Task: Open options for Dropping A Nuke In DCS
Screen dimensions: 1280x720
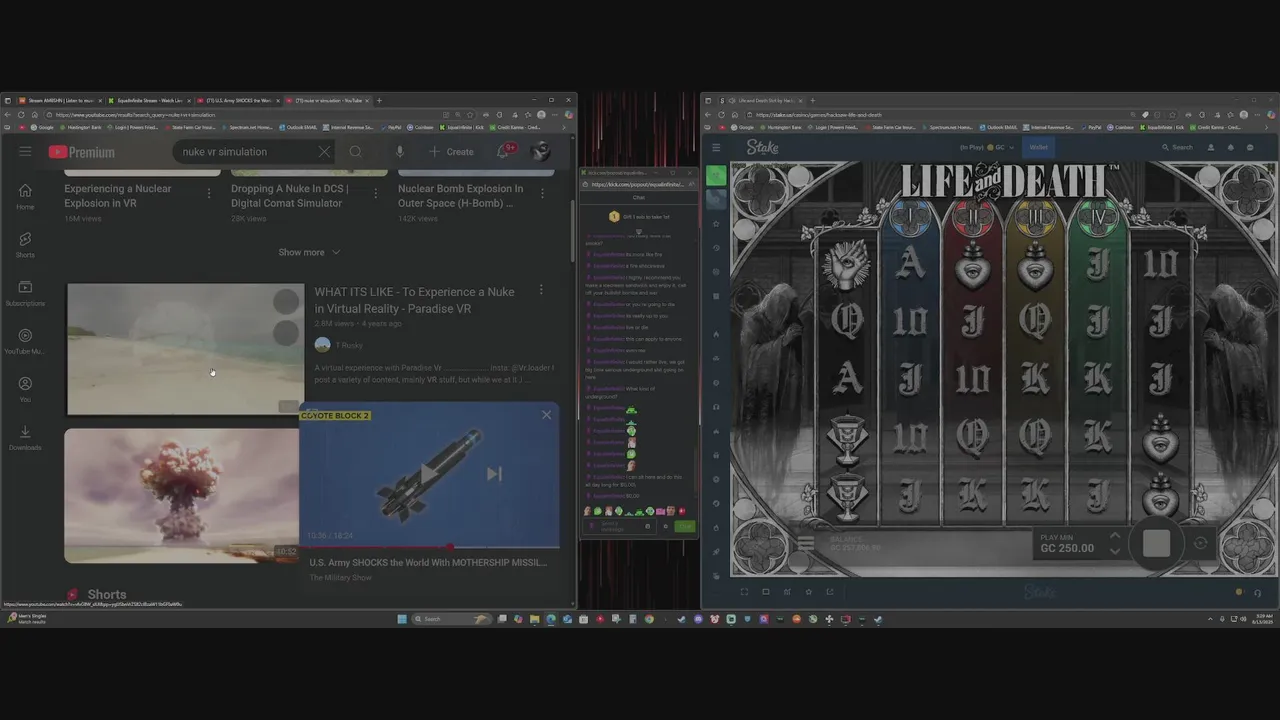Action: (376, 193)
